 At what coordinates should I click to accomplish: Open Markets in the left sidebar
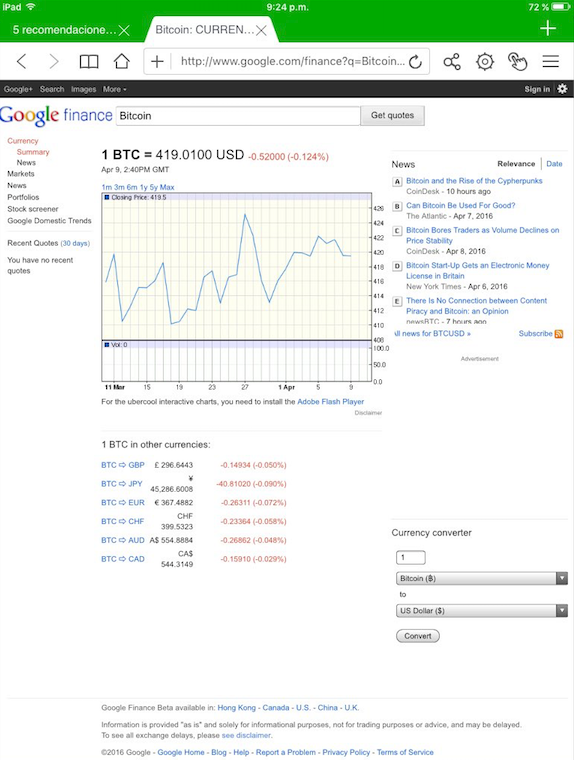tap(21, 174)
